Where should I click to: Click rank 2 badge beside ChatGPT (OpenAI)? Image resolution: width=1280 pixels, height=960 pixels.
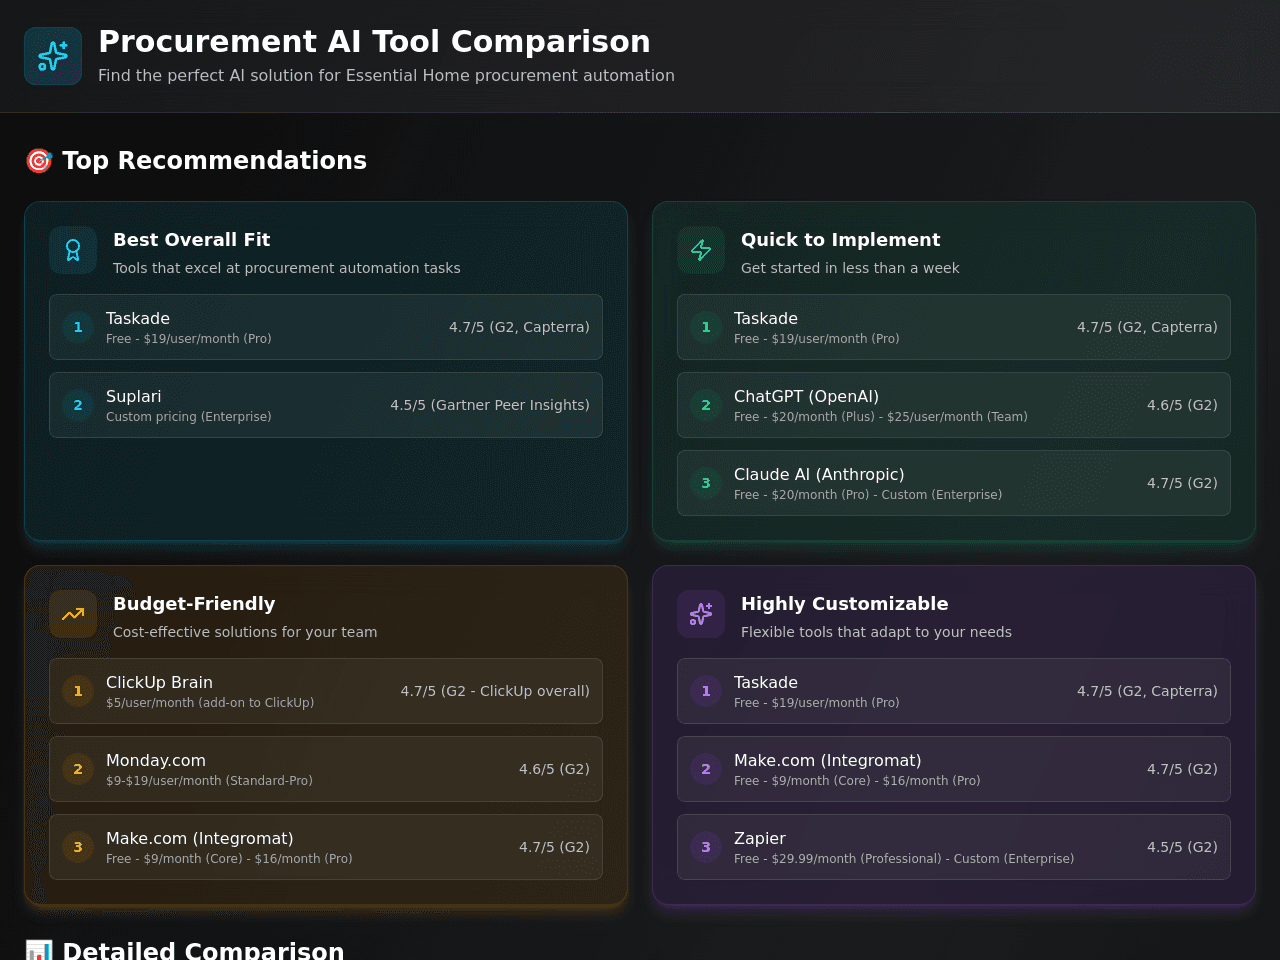[706, 405]
